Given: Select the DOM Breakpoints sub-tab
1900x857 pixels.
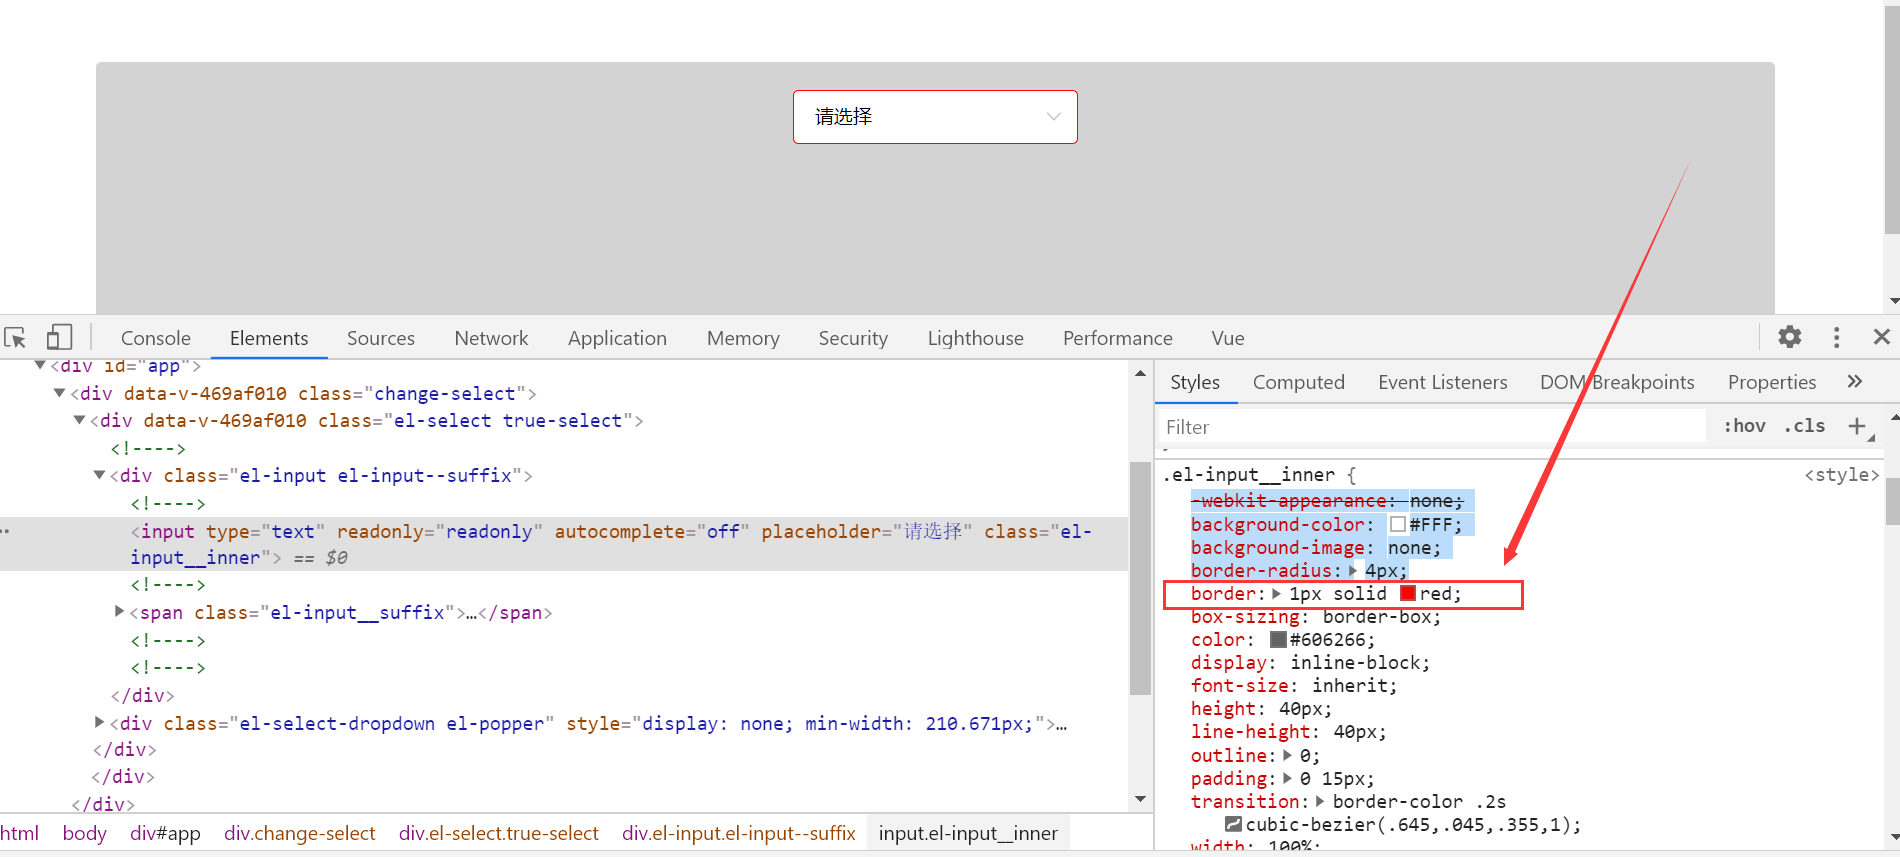Looking at the screenshot, I should tap(1617, 382).
